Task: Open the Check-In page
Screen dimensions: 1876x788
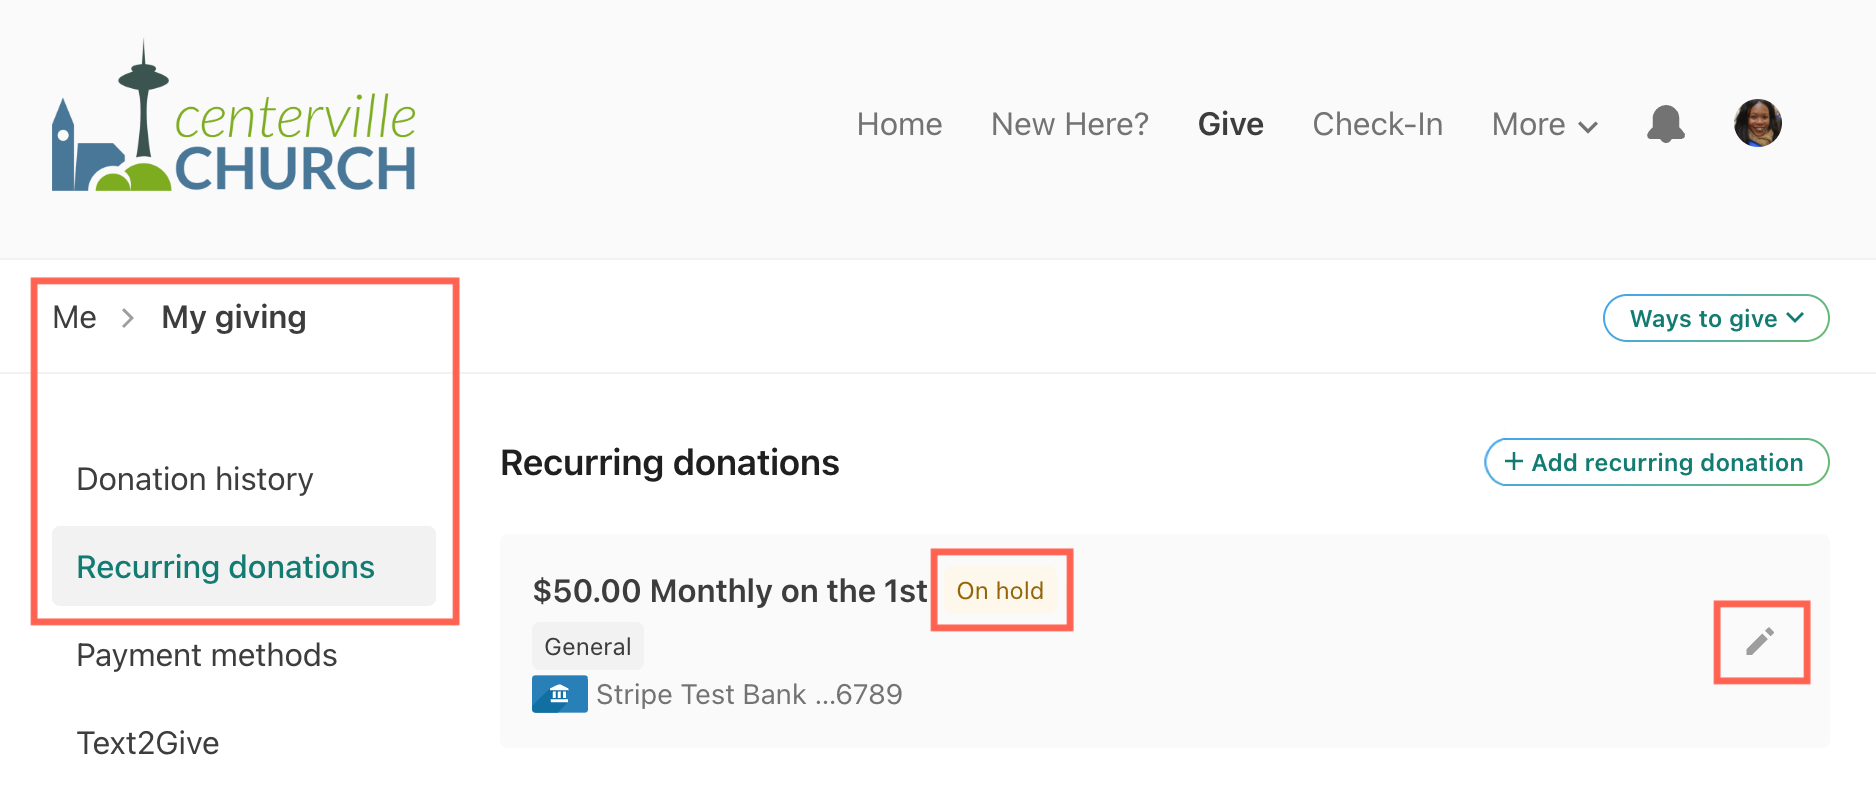Action: 1377,124
